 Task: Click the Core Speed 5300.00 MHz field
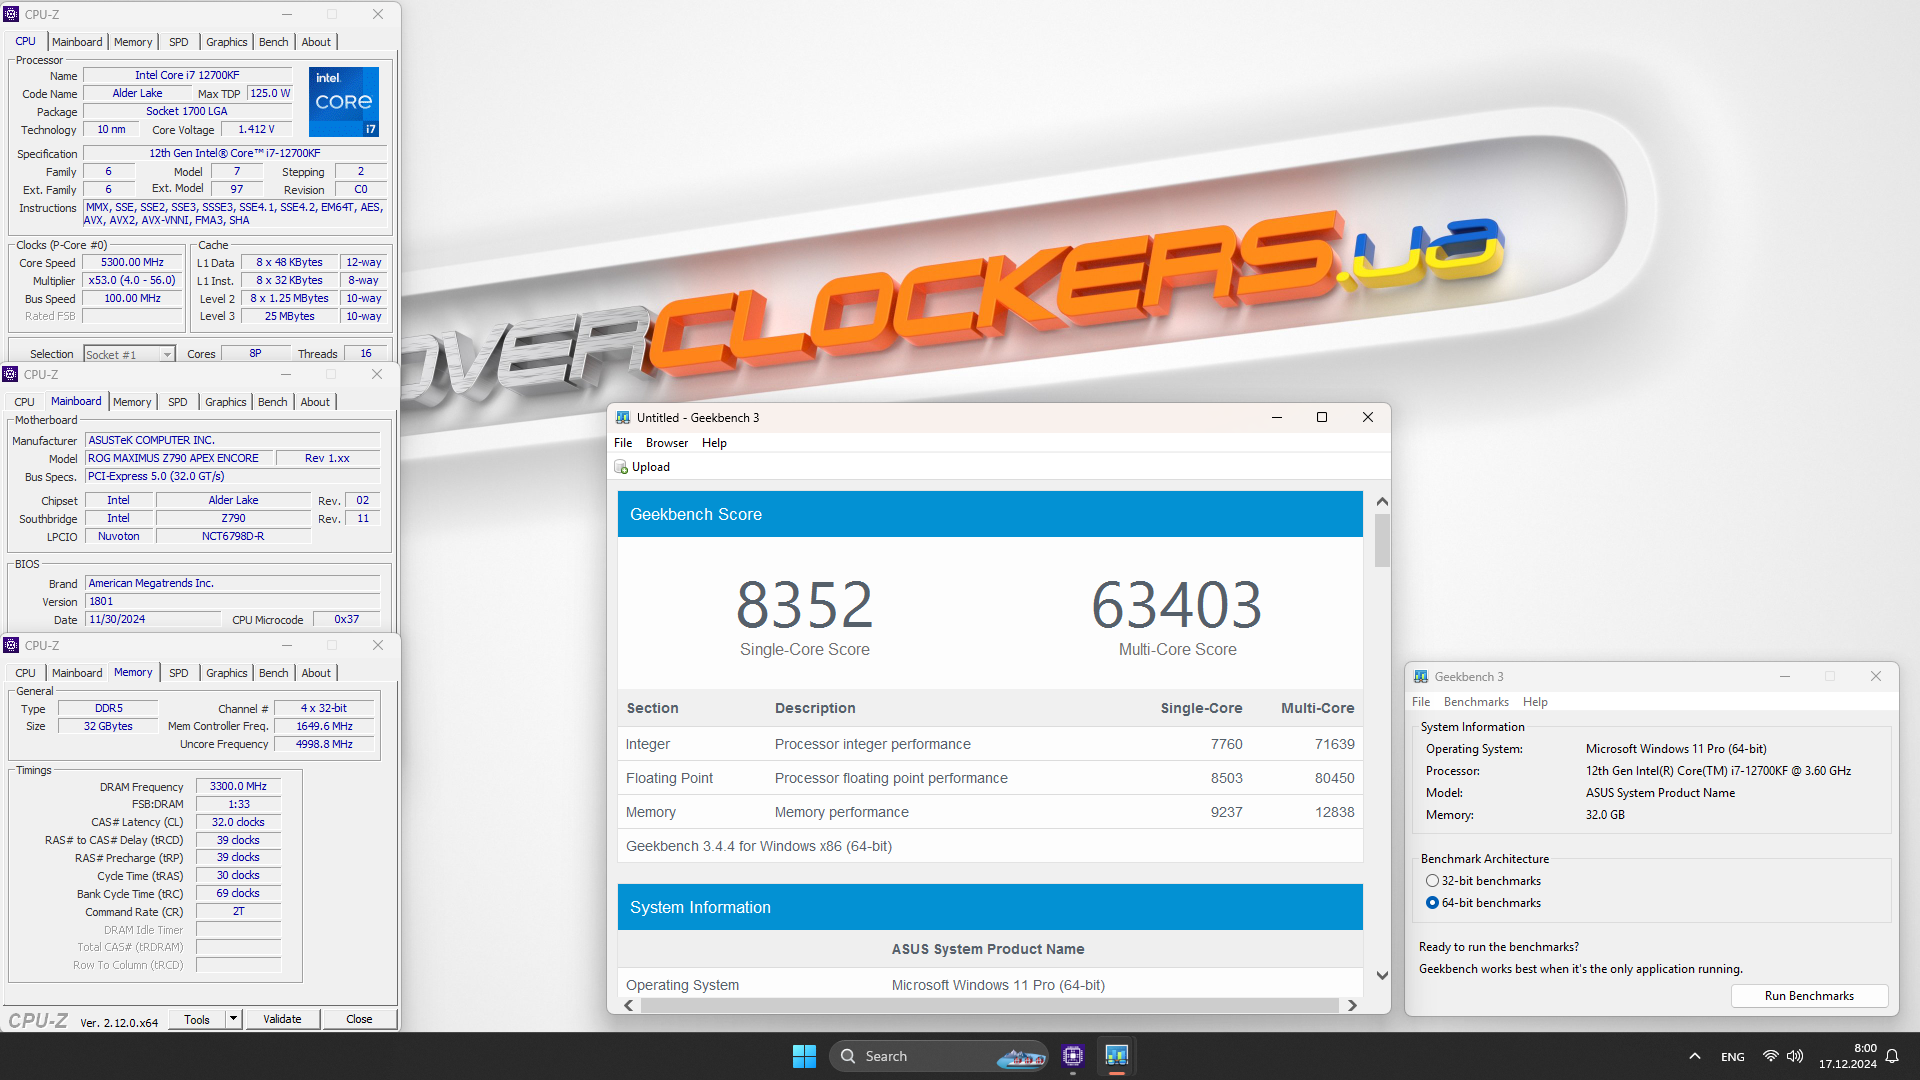click(132, 263)
